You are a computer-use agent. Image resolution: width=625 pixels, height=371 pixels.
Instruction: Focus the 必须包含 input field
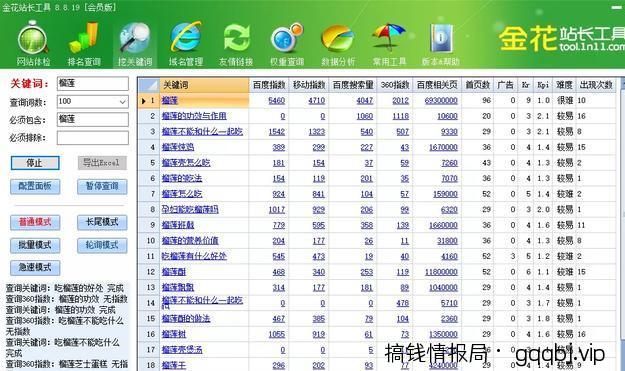pos(92,119)
